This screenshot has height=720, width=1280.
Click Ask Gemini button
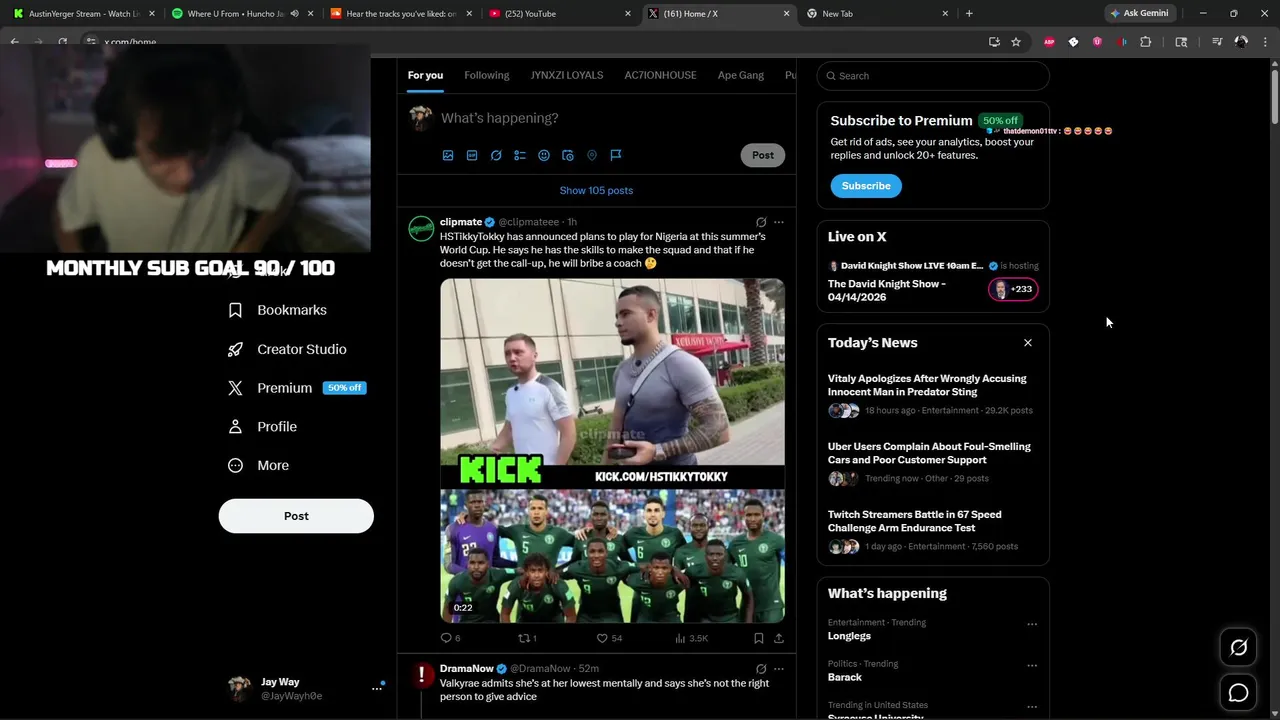coord(1138,13)
